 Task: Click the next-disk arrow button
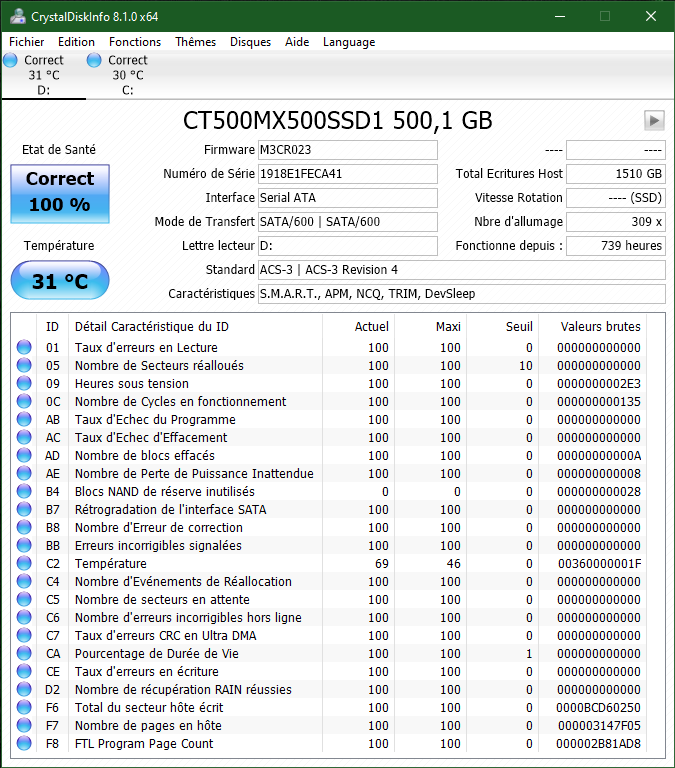click(654, 120)
